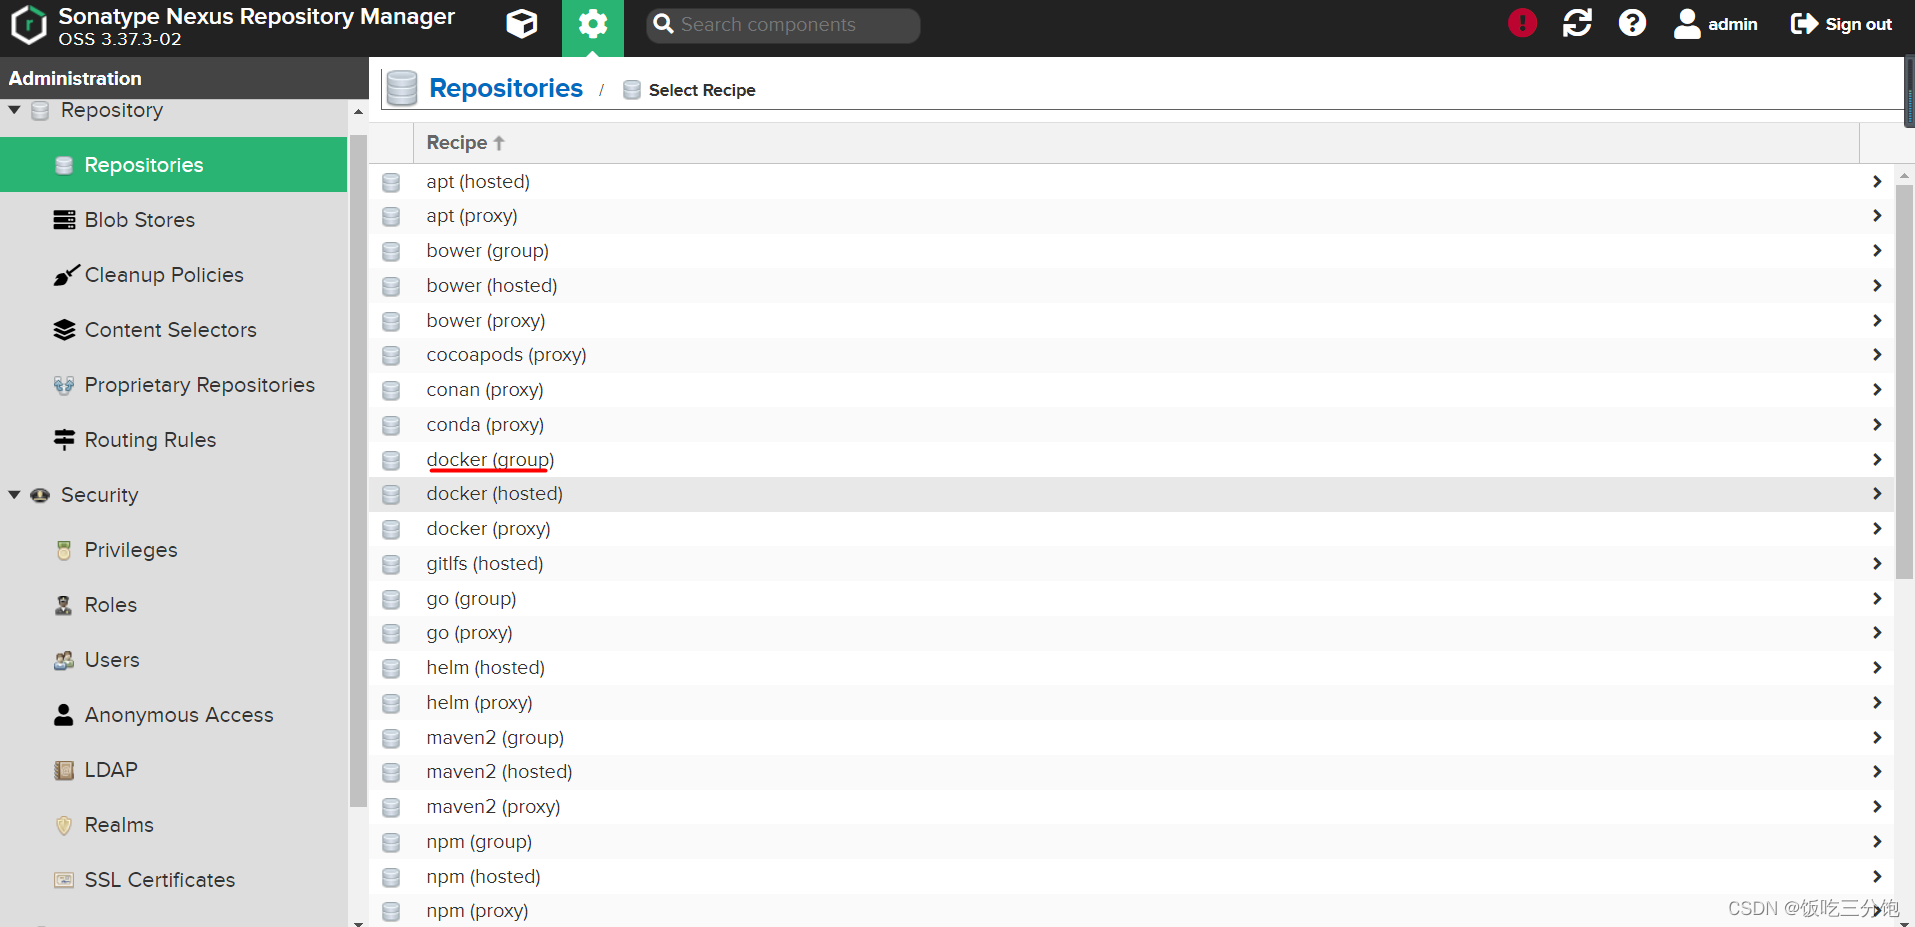Select npm (hosted) recipe
The height and width of the screenshot is (927, 1915).
click(x=1131, y=877)
